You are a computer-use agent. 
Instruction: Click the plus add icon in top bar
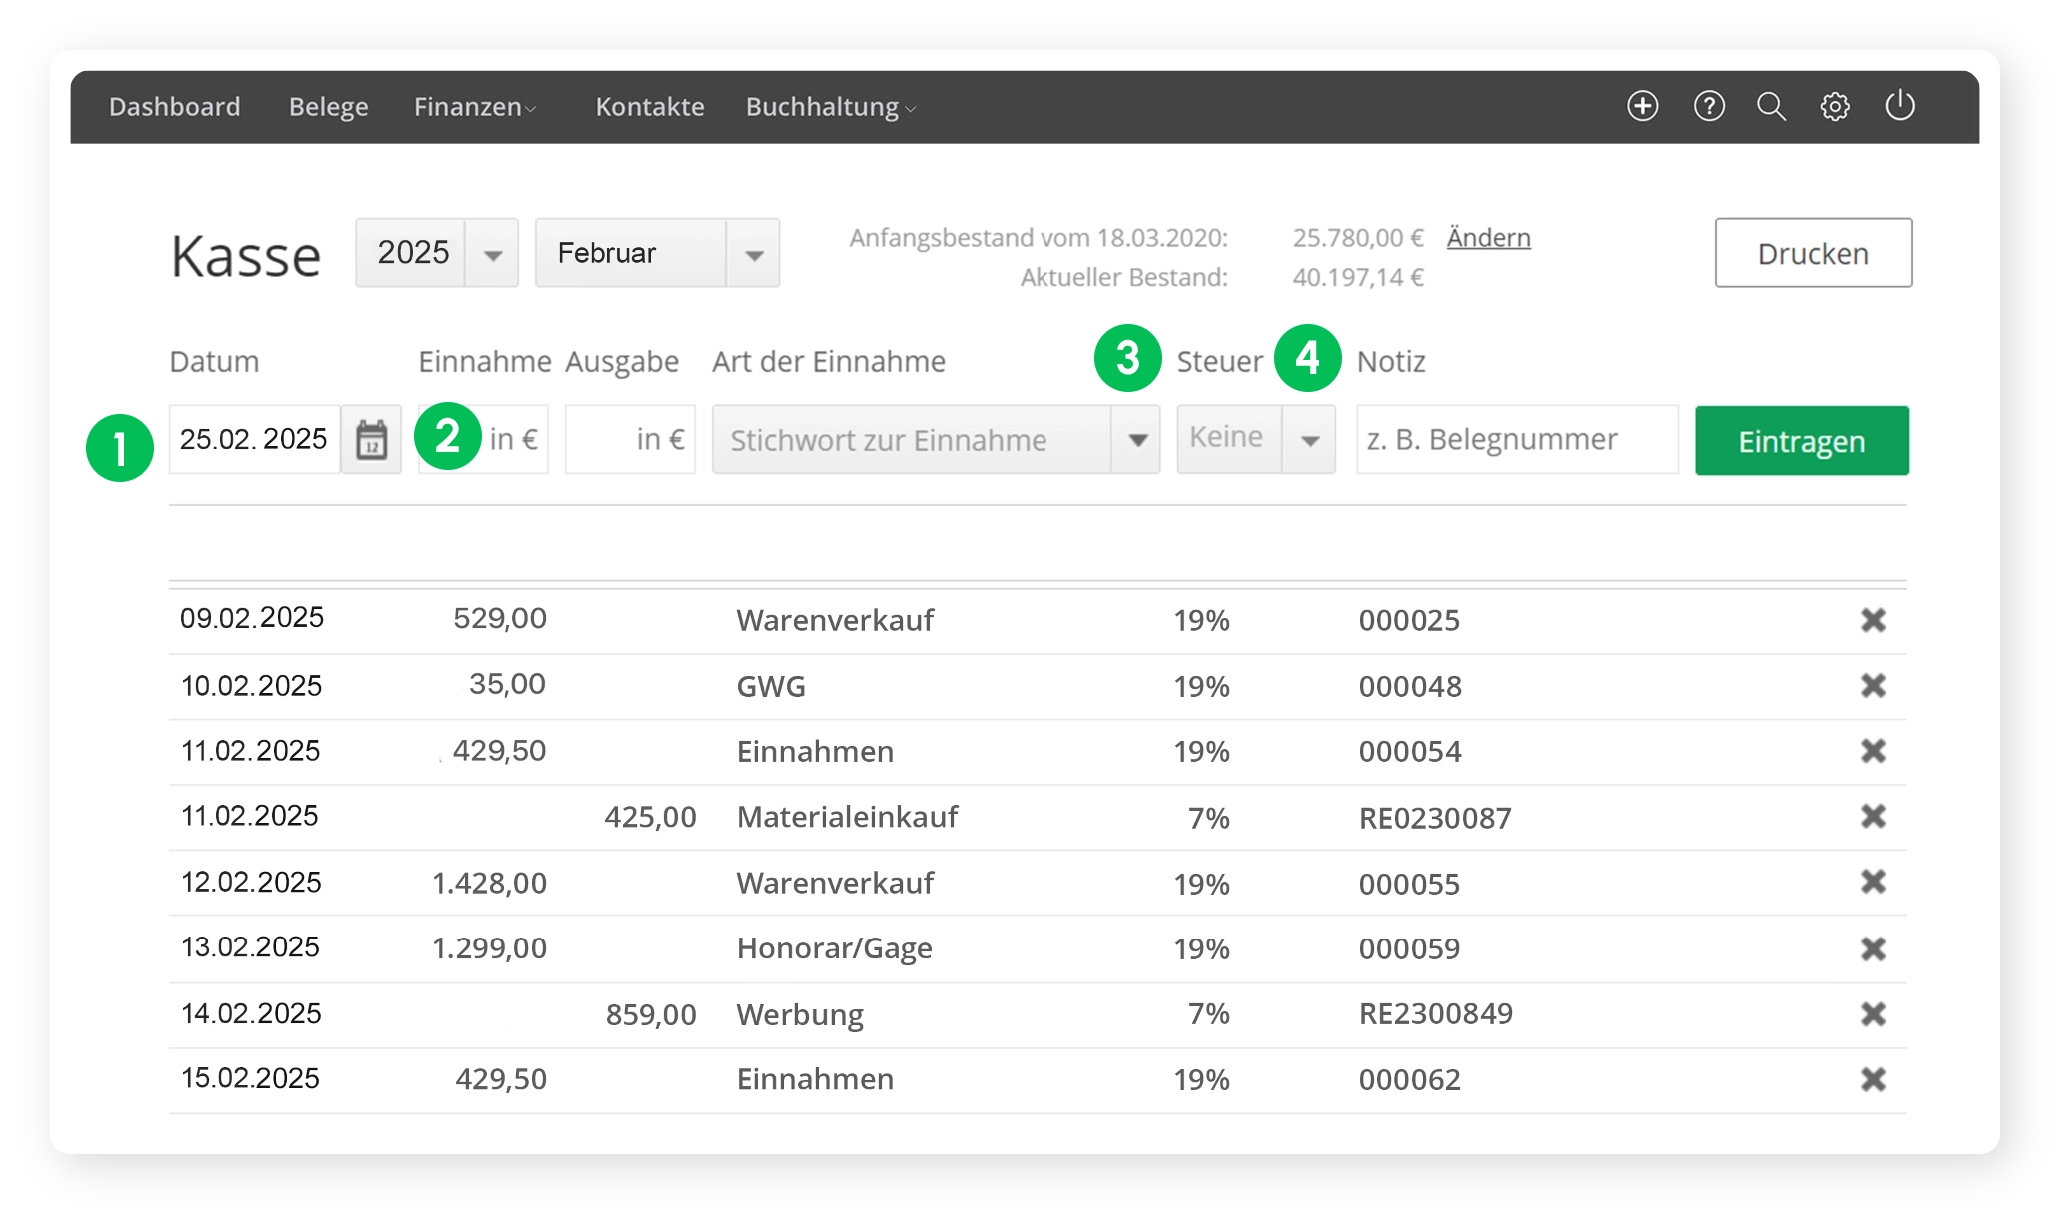pyautogui.click(x=1642, y=106)
